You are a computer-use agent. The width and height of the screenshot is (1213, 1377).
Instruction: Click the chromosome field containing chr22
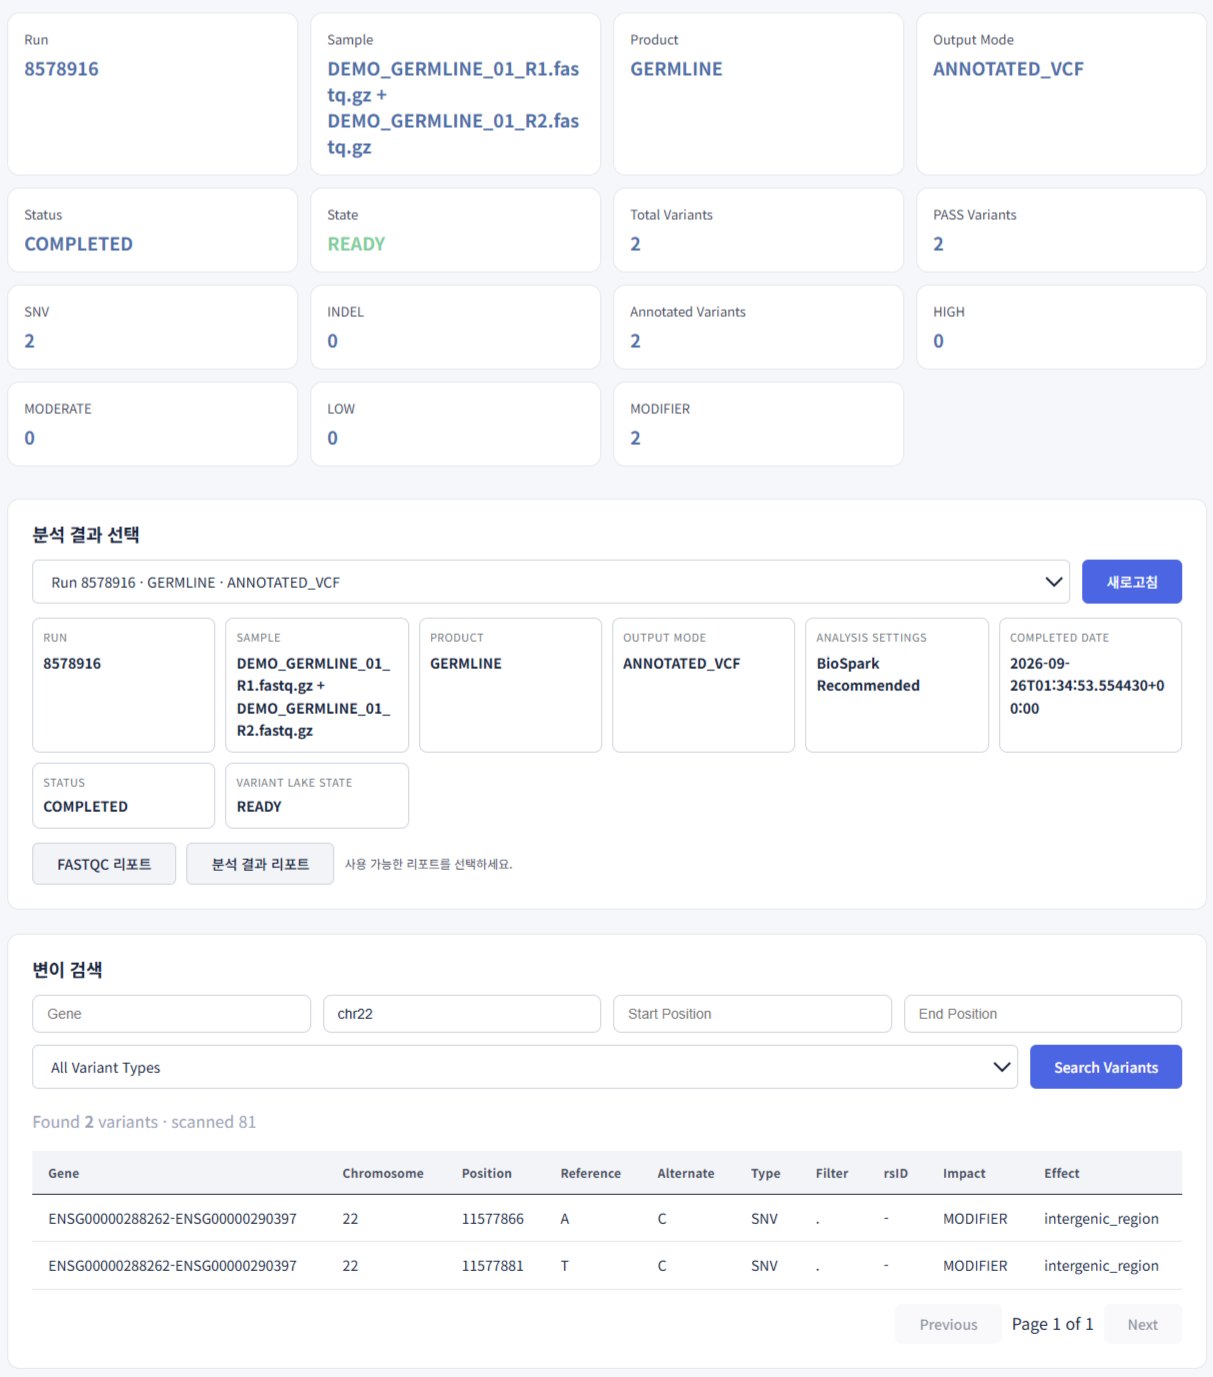click(462, 1014)
